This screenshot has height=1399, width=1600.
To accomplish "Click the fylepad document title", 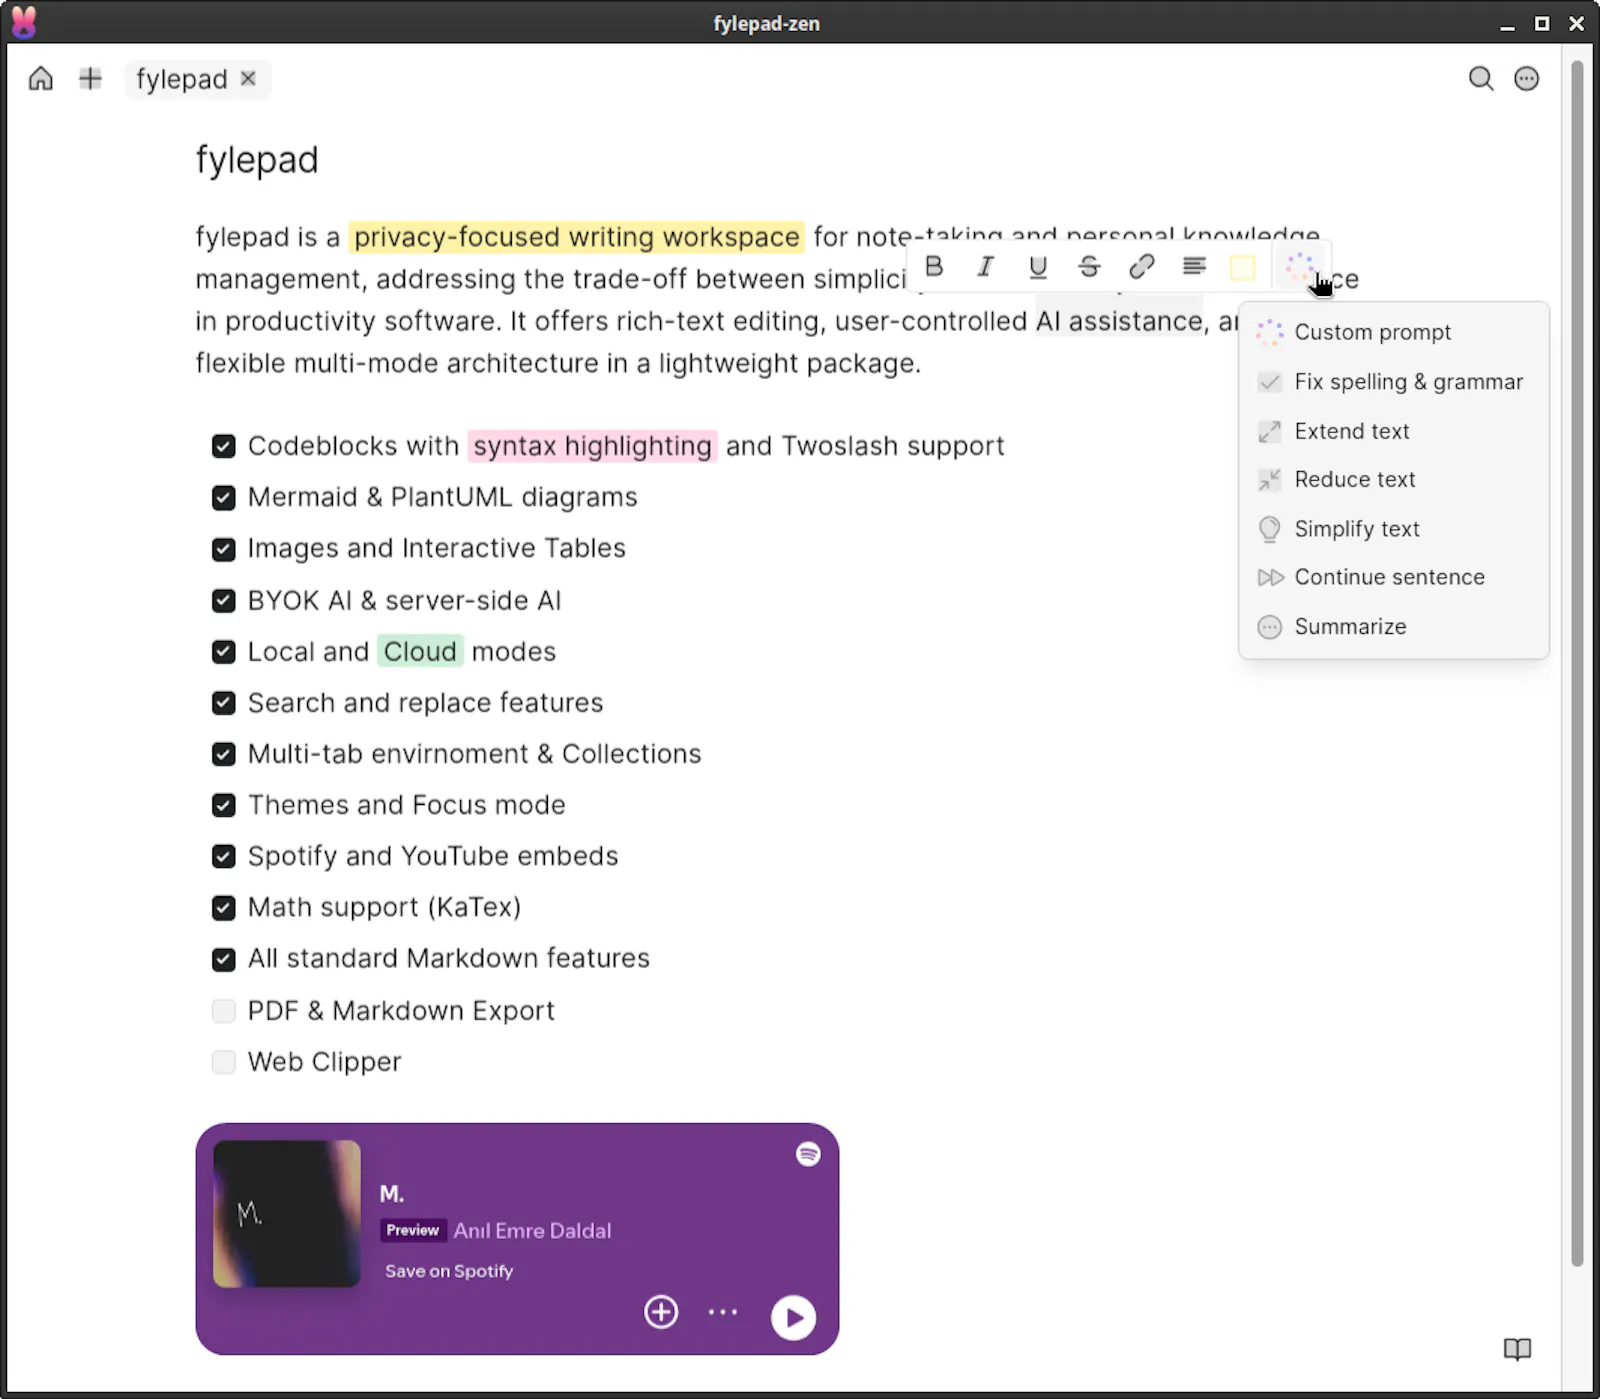I will pos(257,160).
